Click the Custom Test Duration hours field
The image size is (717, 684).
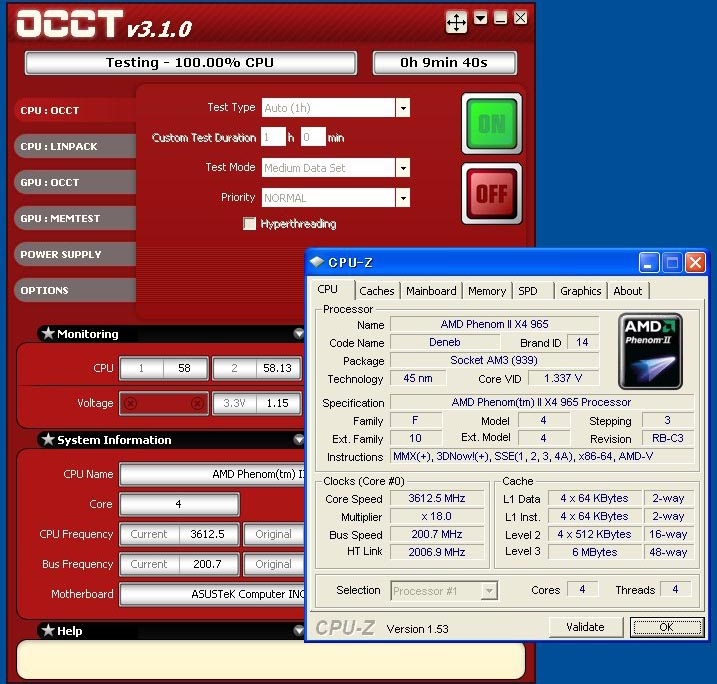tap(273, 137)
